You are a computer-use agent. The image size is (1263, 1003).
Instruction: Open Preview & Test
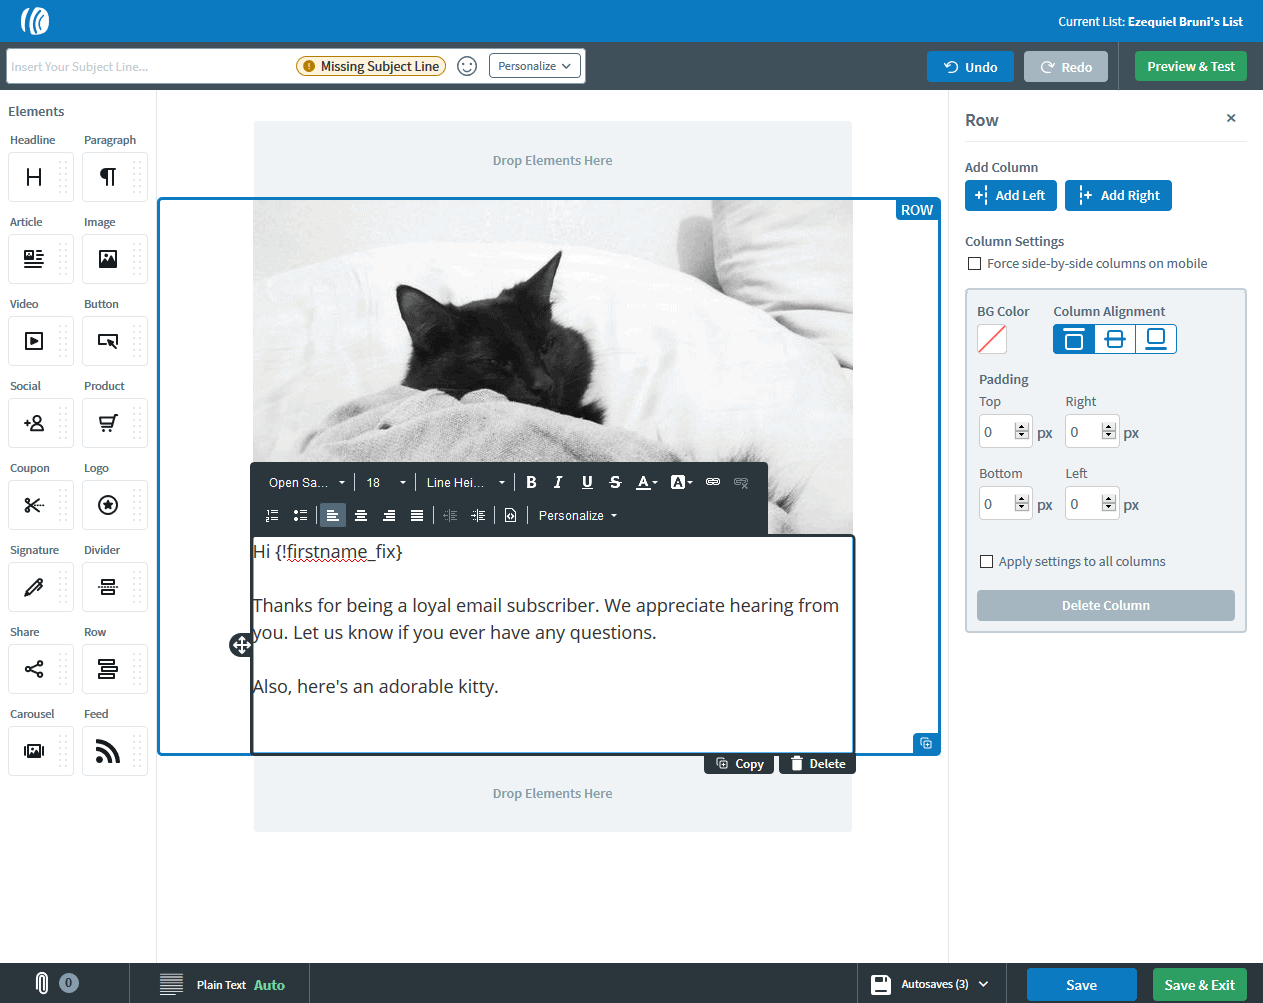(x=1190, y=66)
